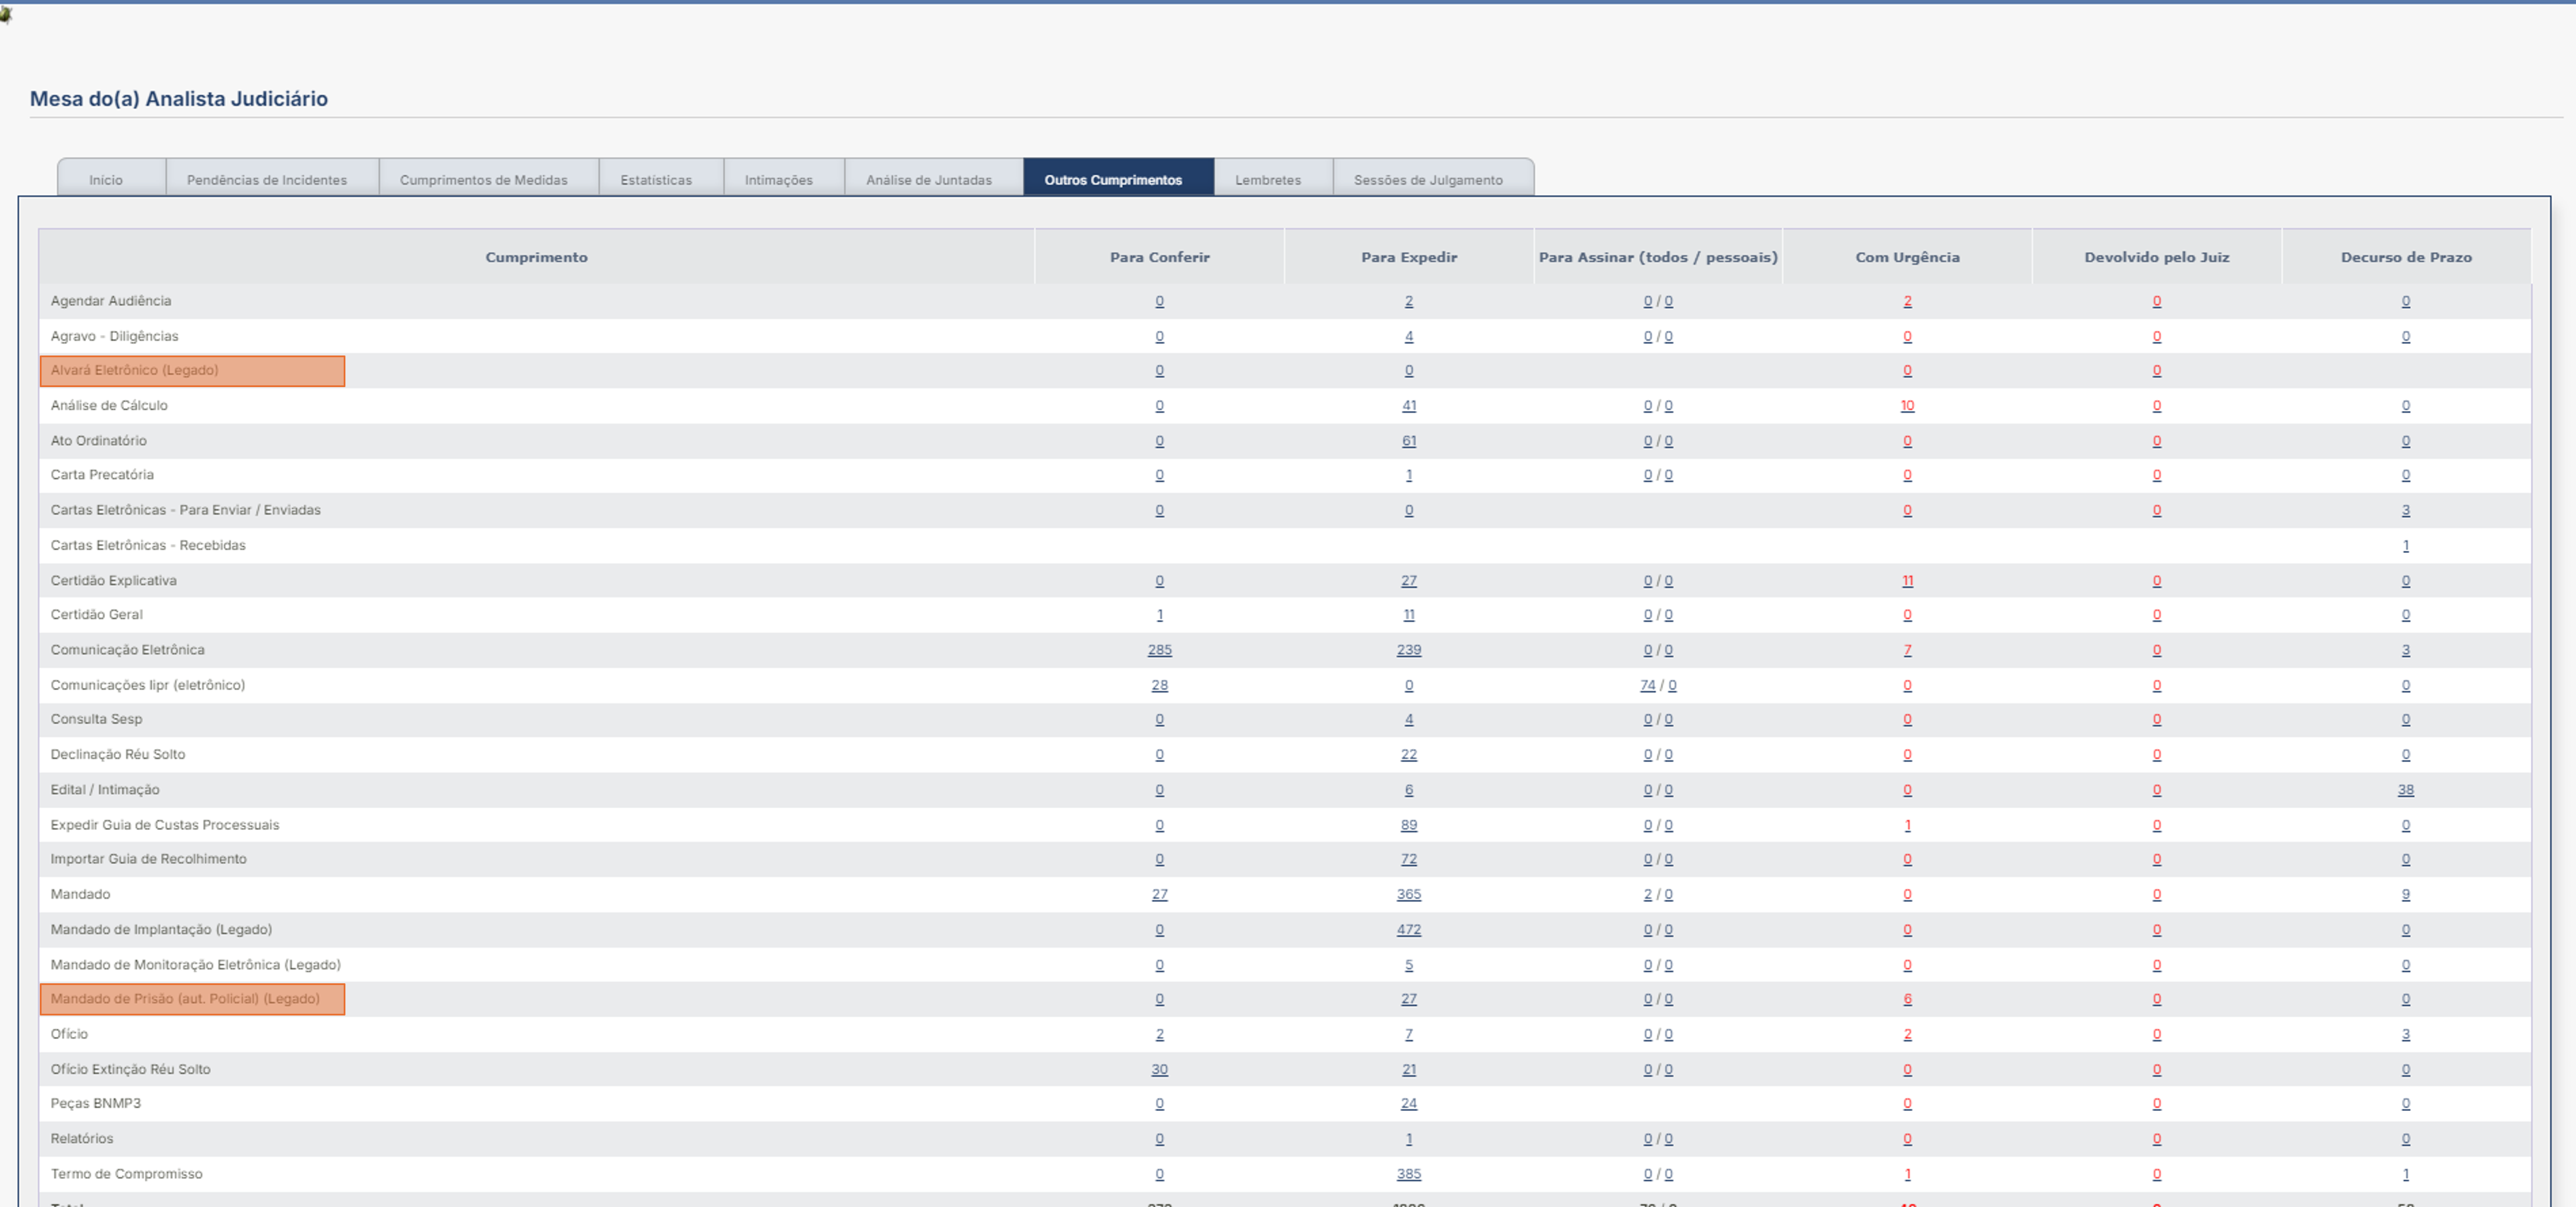Click Certidão Geral Para Conferir count 1

[x=1160, y=615]
